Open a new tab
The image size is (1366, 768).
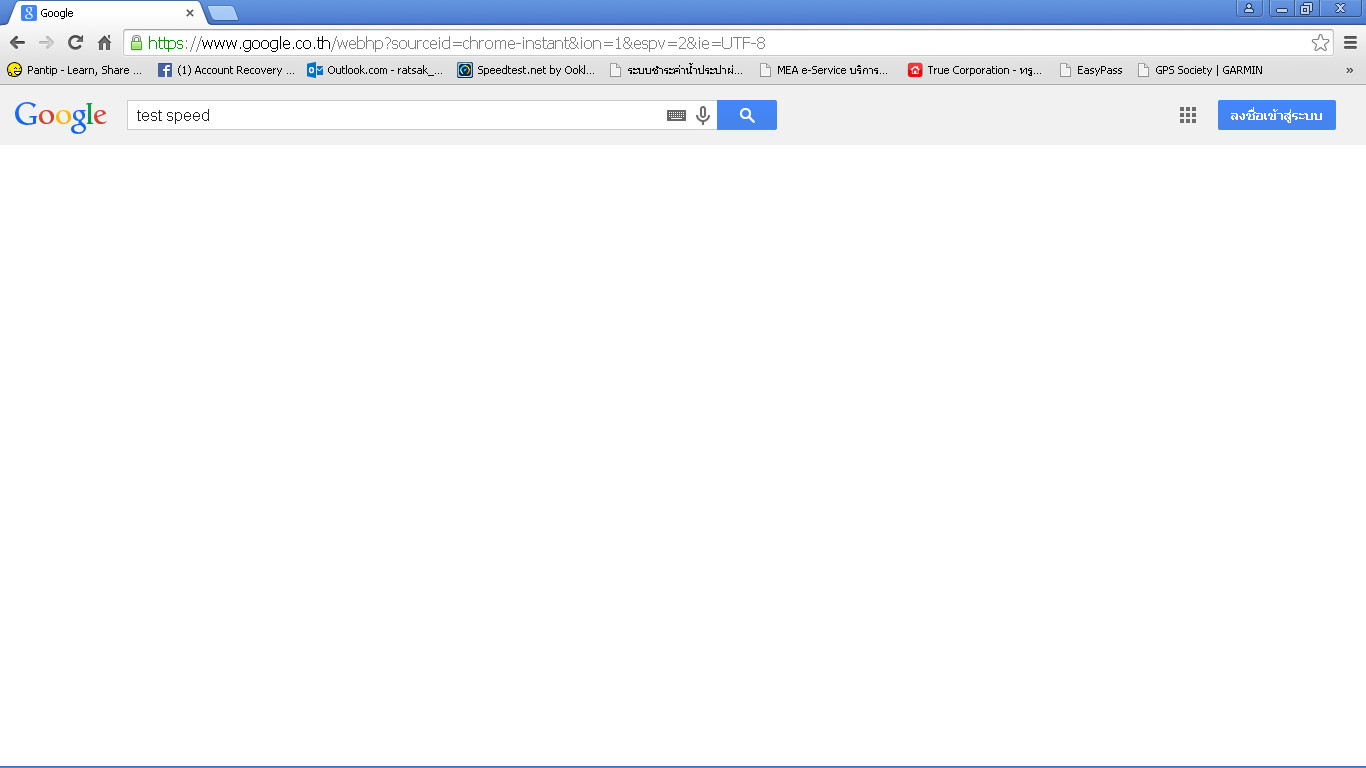(x=223, y=13)
